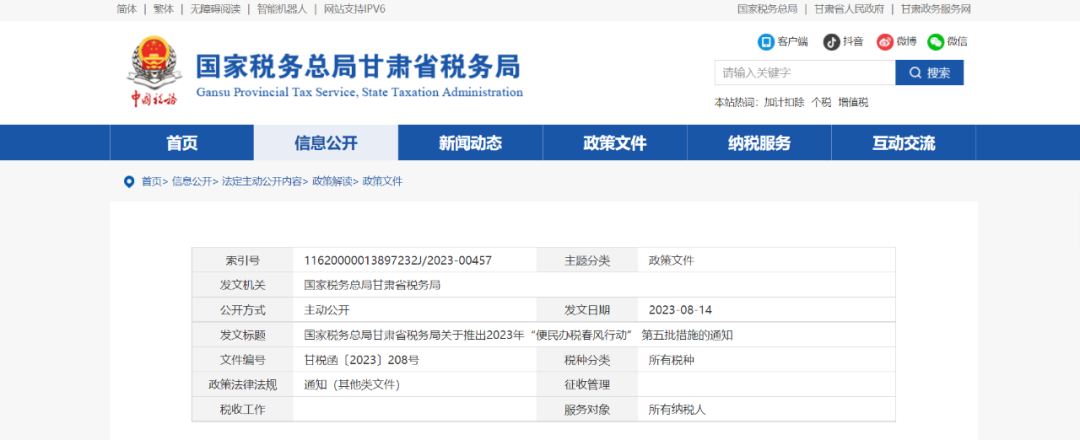This screenshot has width=1080, height=440.
Task: Open the 政策文件 navigation tab
Action: coord(614,143)
